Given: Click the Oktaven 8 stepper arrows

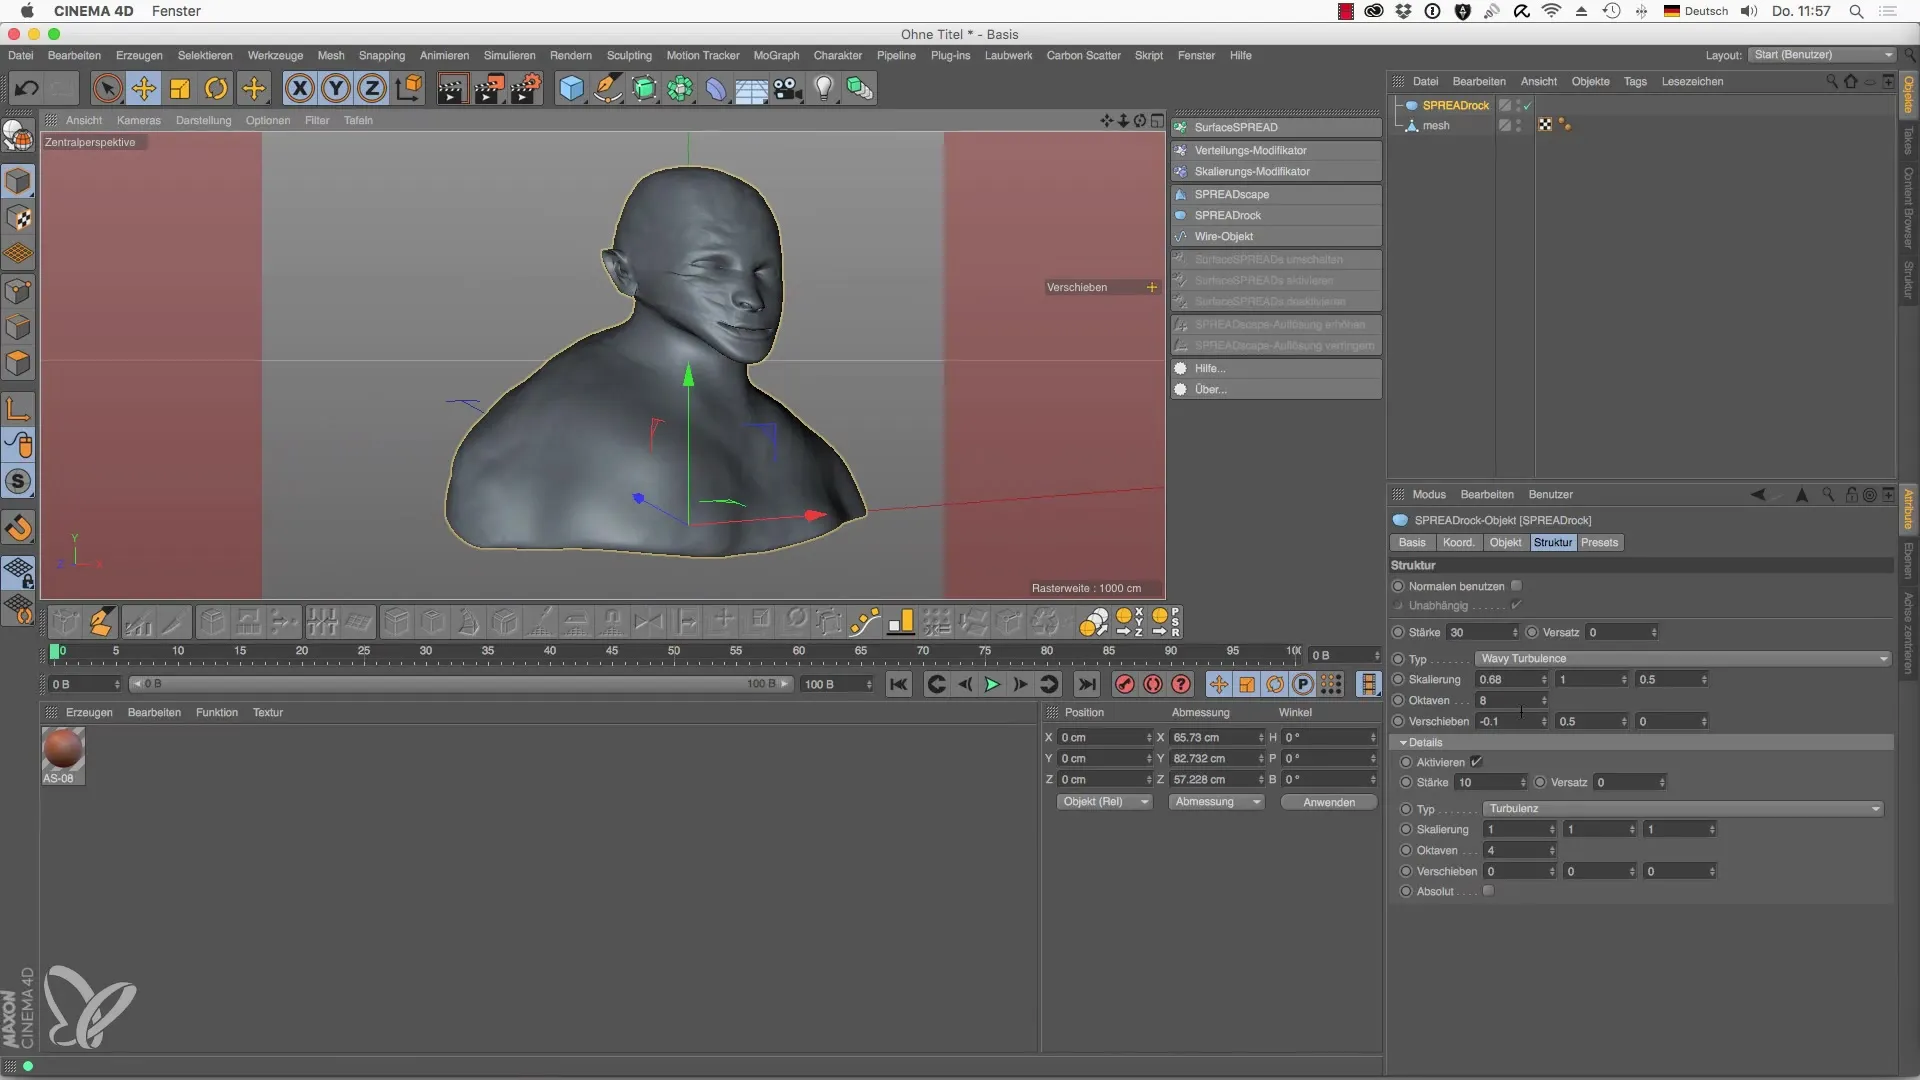Looking at the screenshot, I should [x=1544, y=701].
